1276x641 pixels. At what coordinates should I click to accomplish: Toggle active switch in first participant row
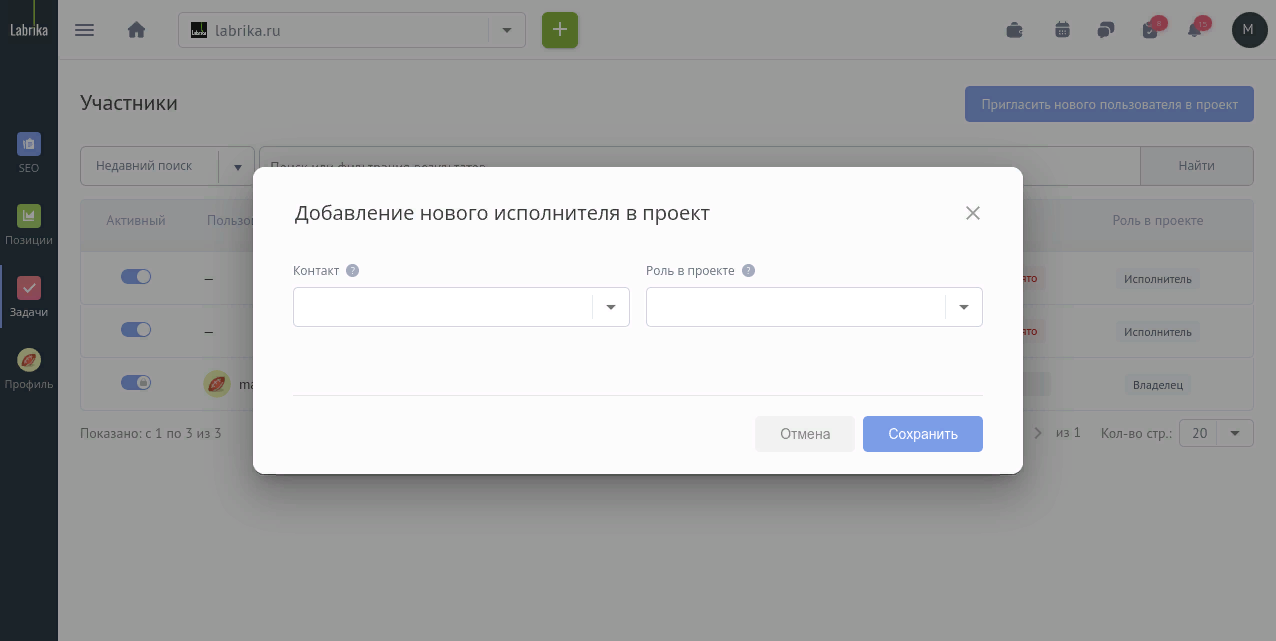tap(136, 277)
